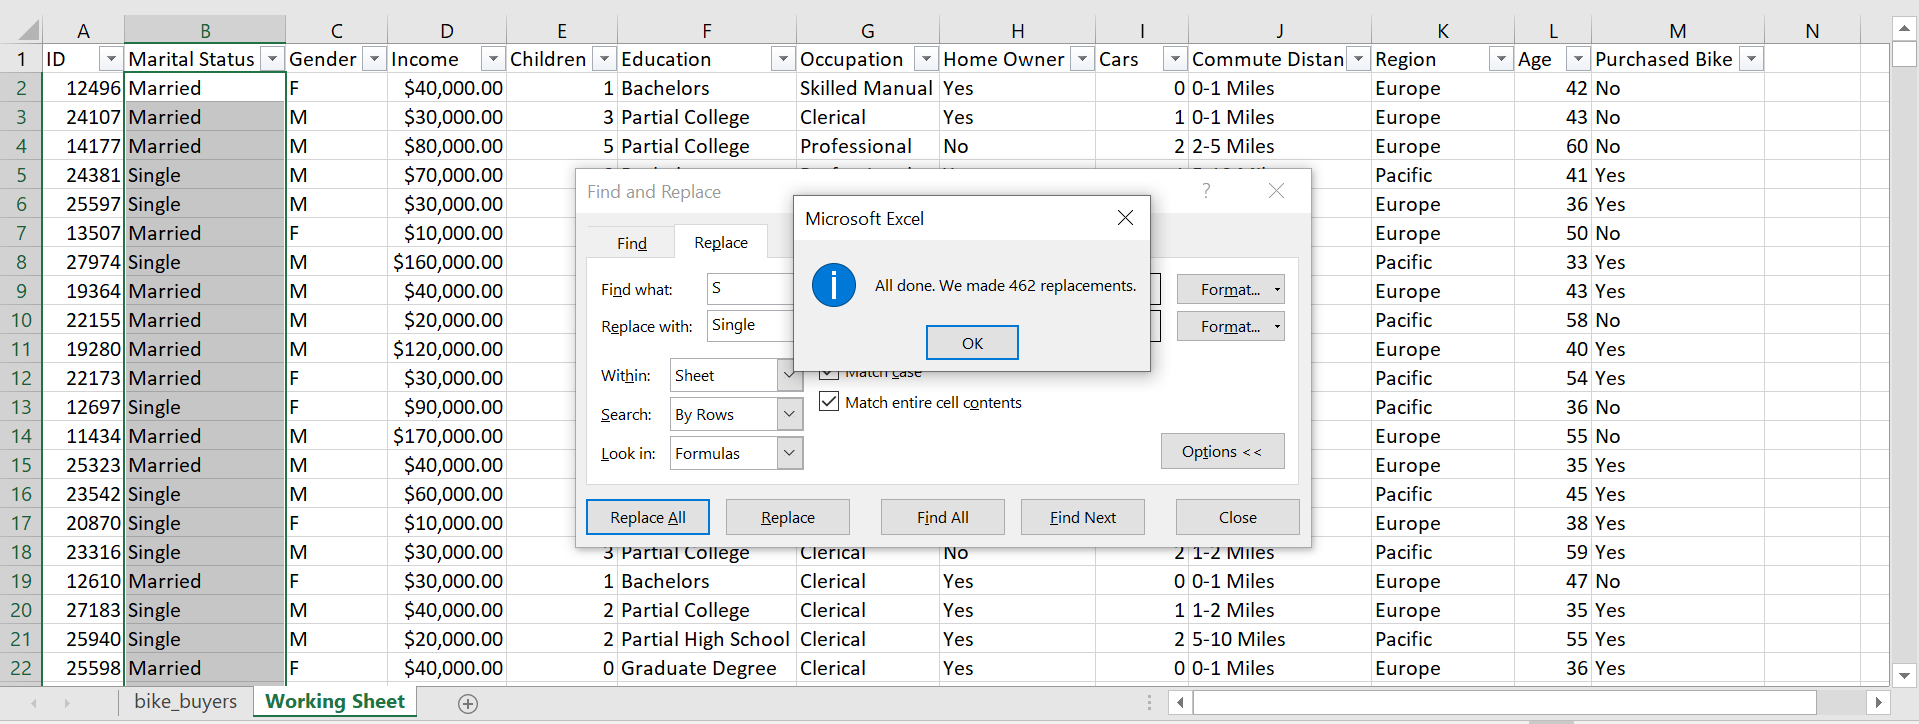
Task: Select row 22 header
Action: pos(21,668)
